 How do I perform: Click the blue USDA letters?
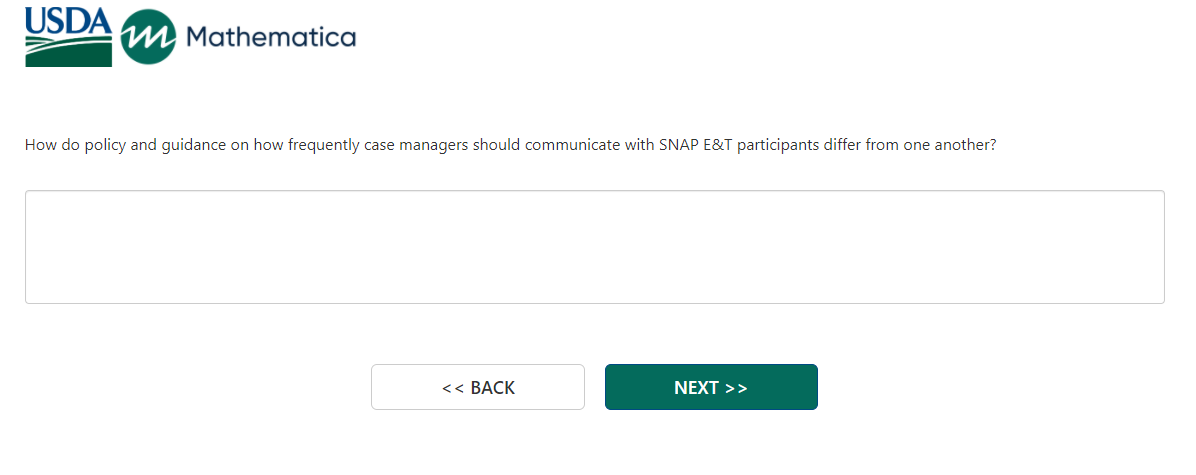coord(68,22)
